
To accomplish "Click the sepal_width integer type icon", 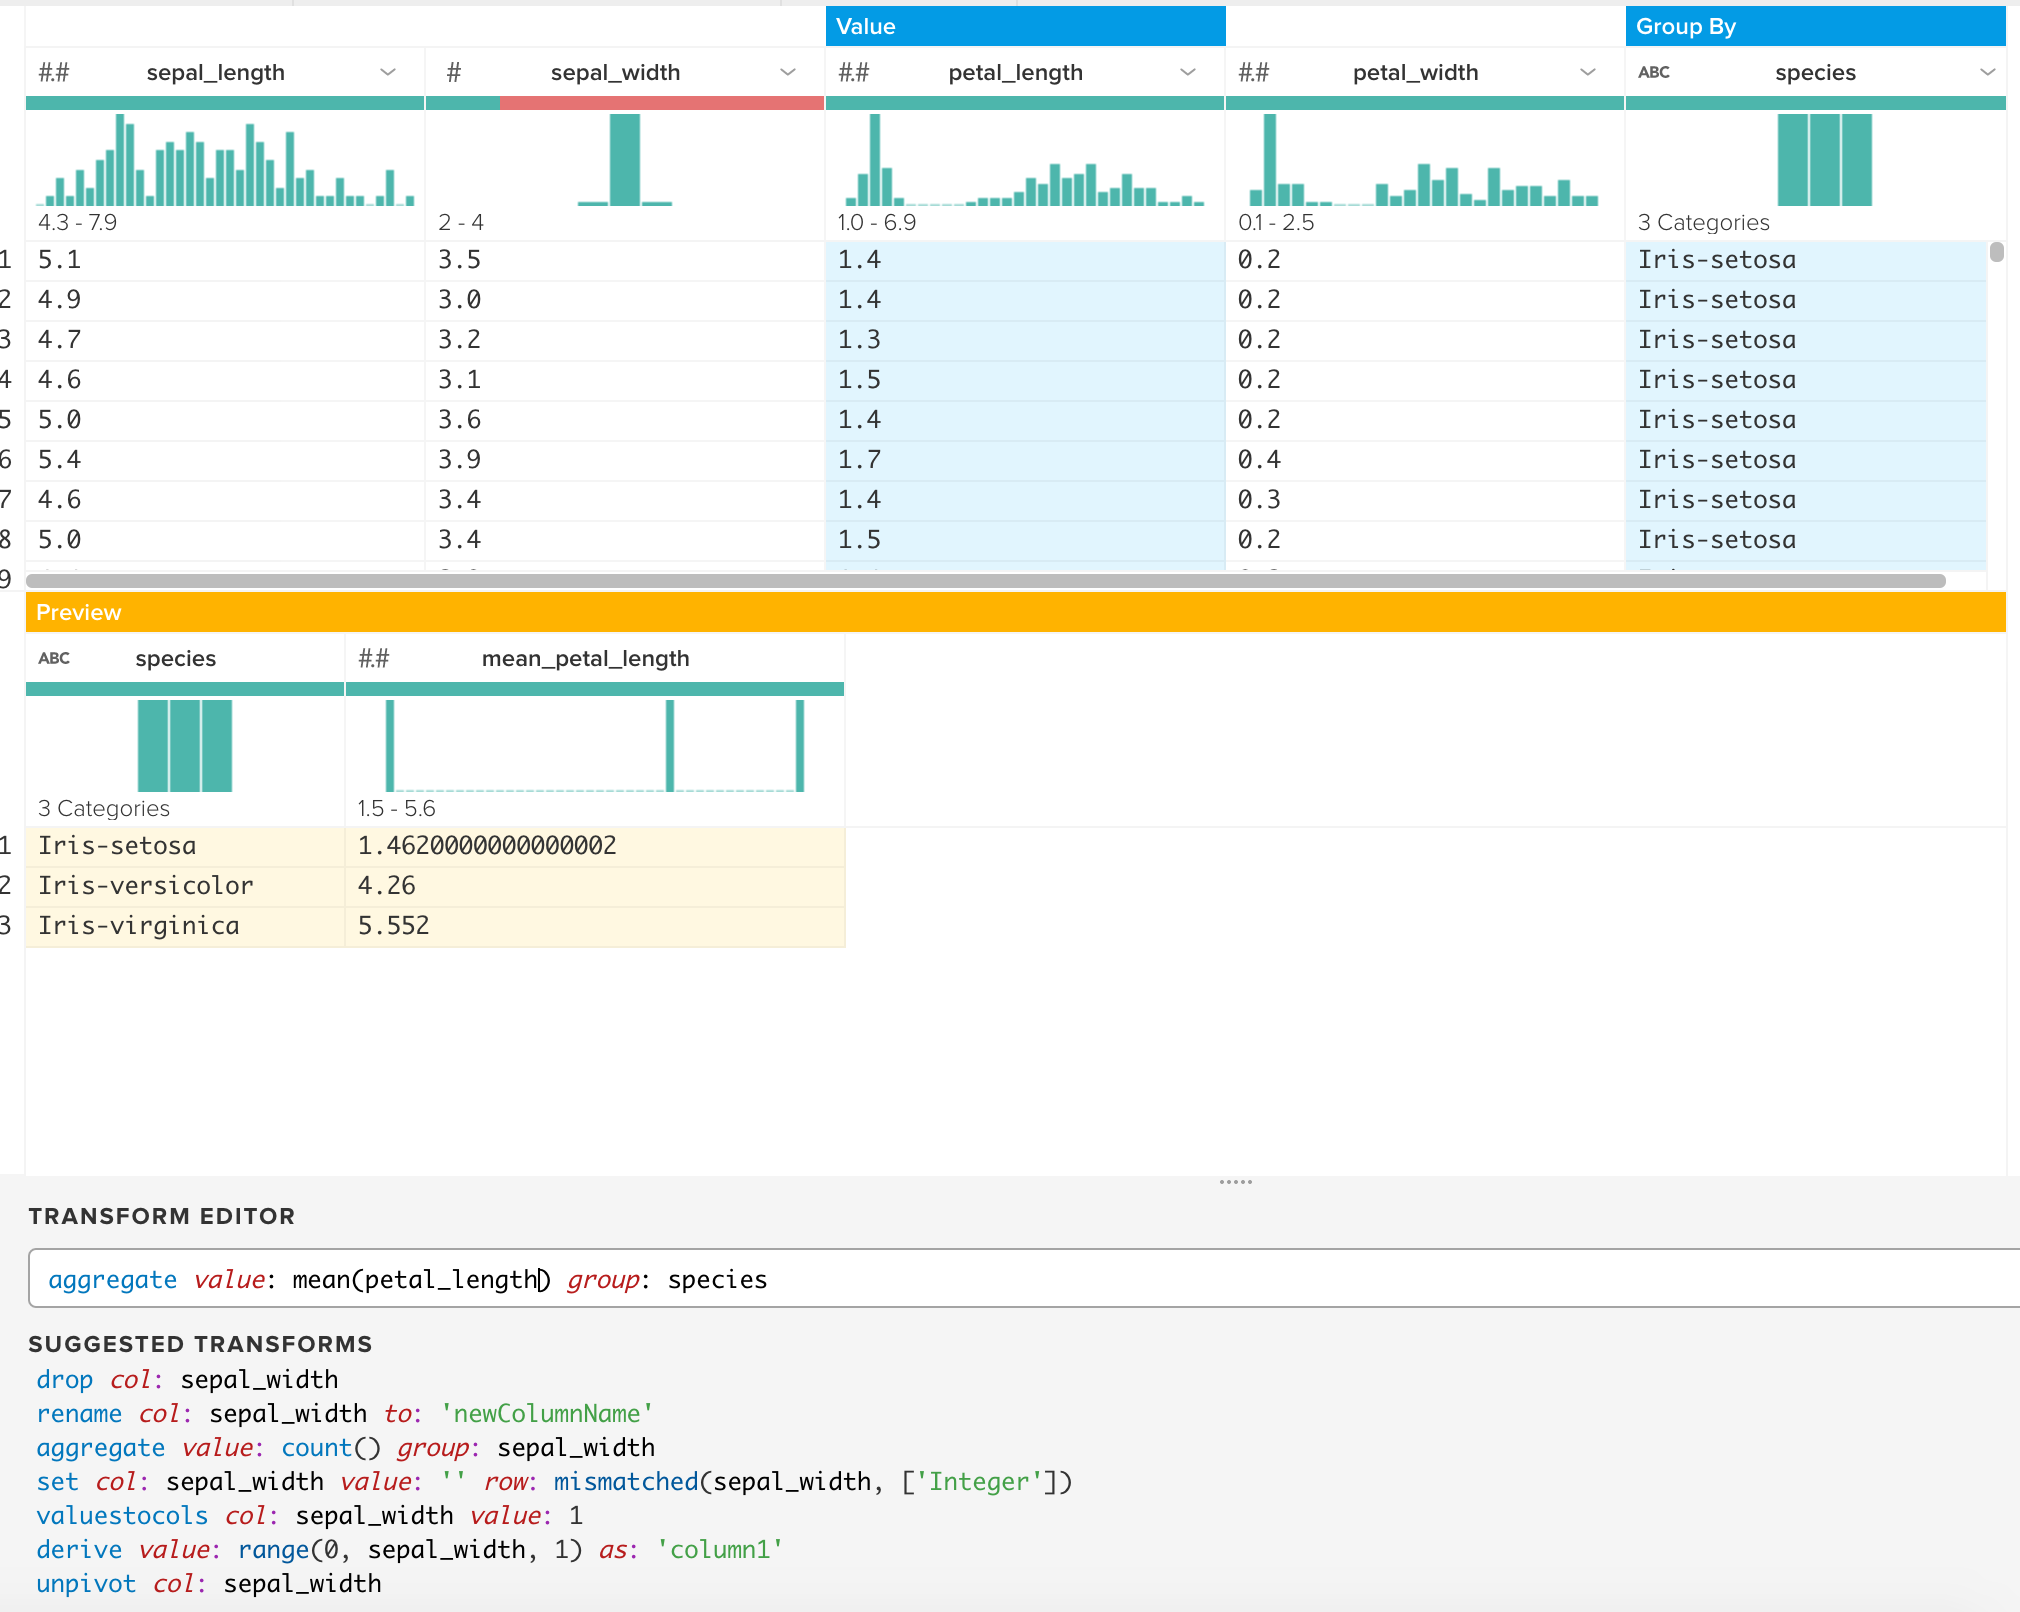I will tap(454, 73).
